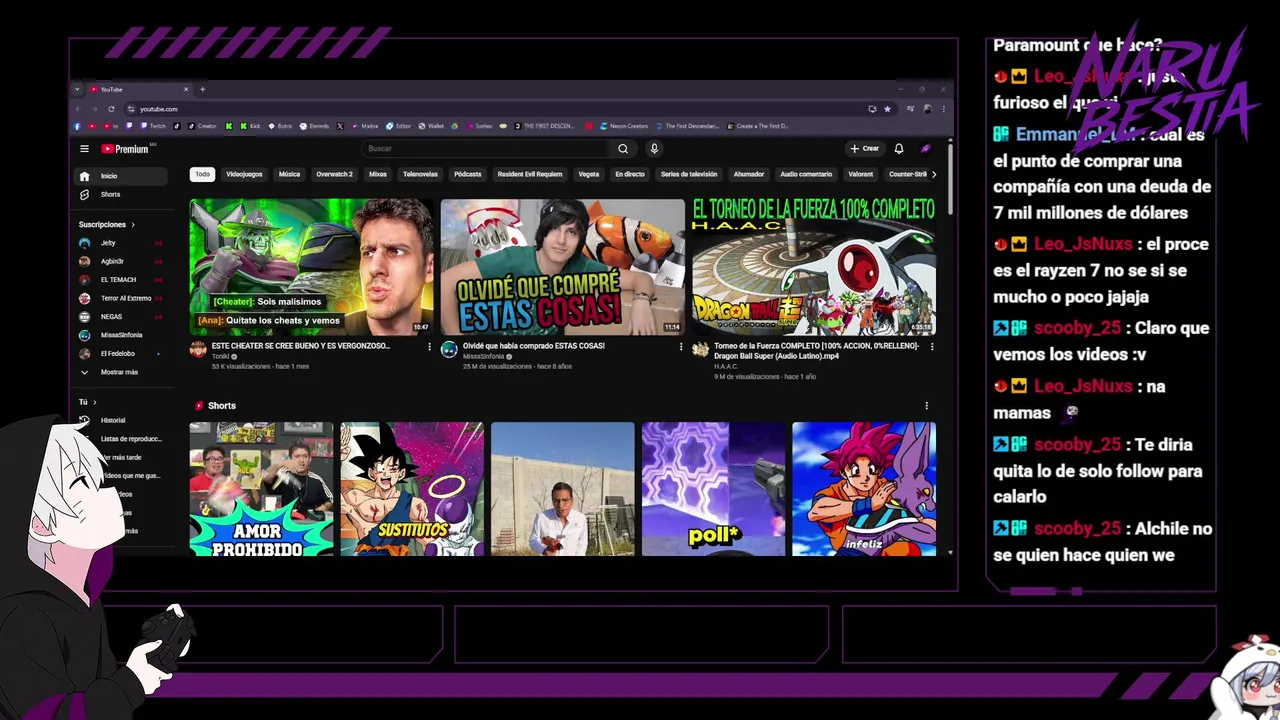Select the En directo filter chip
Screen dimensions: 1280x720
click(x=630, y=174)
